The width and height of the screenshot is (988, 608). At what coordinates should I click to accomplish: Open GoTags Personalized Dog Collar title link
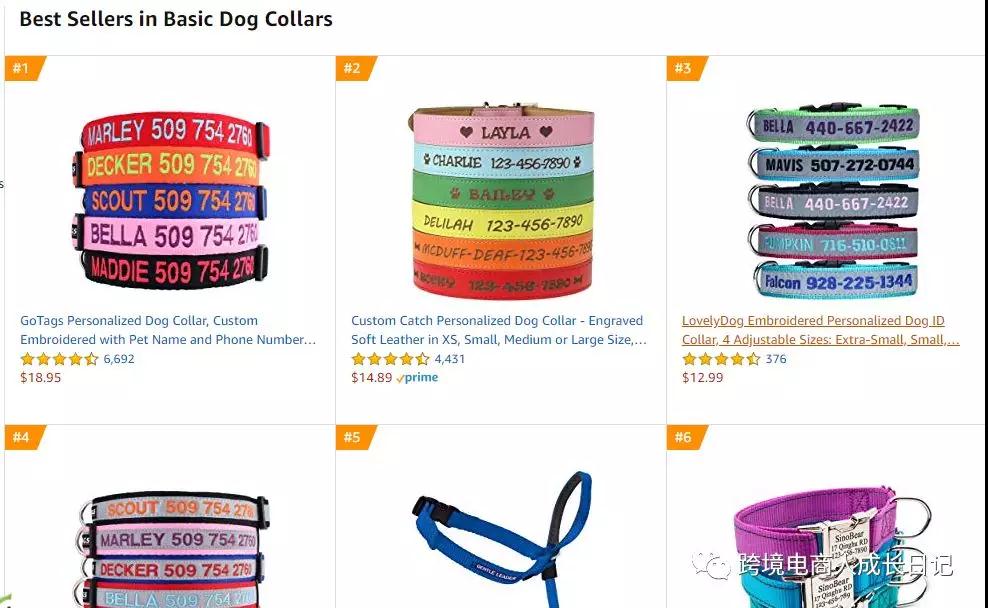coord(168,330)
